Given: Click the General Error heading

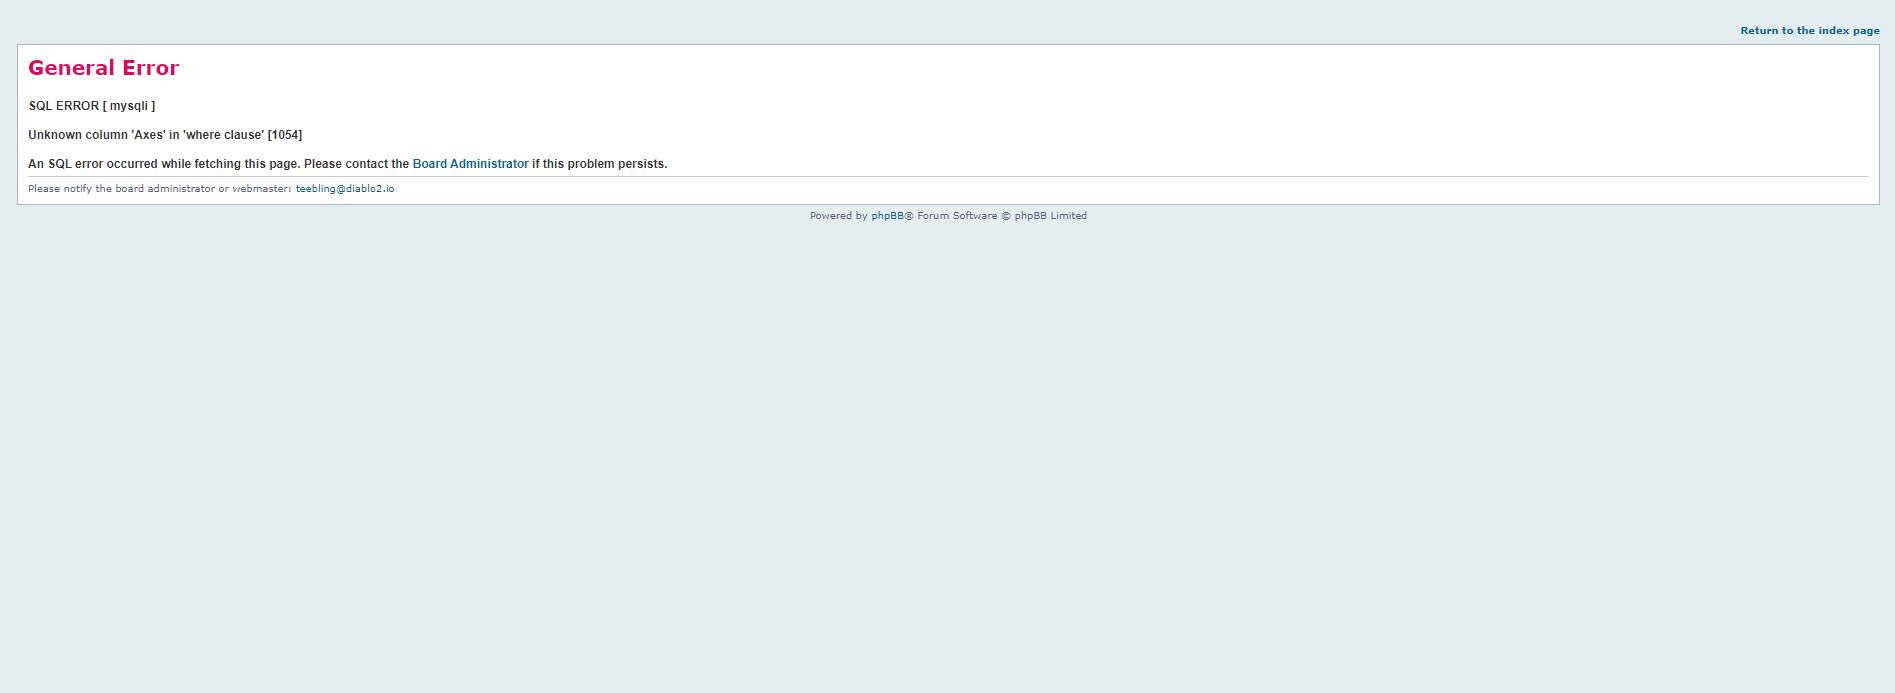Looking at the screenshot, I should coord(103,68).
